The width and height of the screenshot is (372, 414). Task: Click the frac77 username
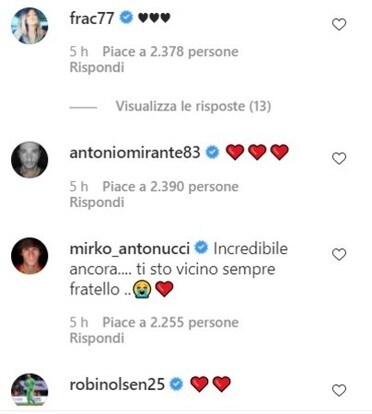point(92,18)
